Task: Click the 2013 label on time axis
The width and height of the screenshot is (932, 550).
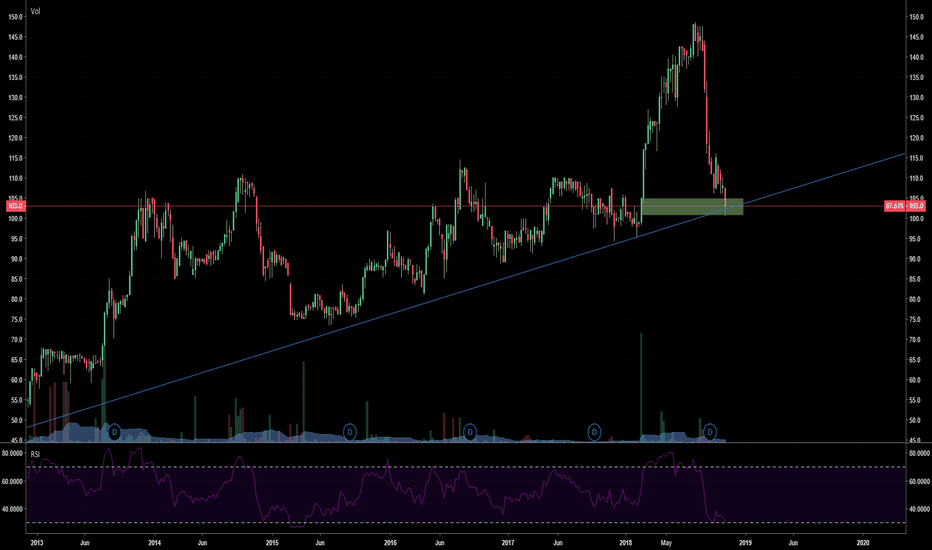Action: click(x=36, y=543)
